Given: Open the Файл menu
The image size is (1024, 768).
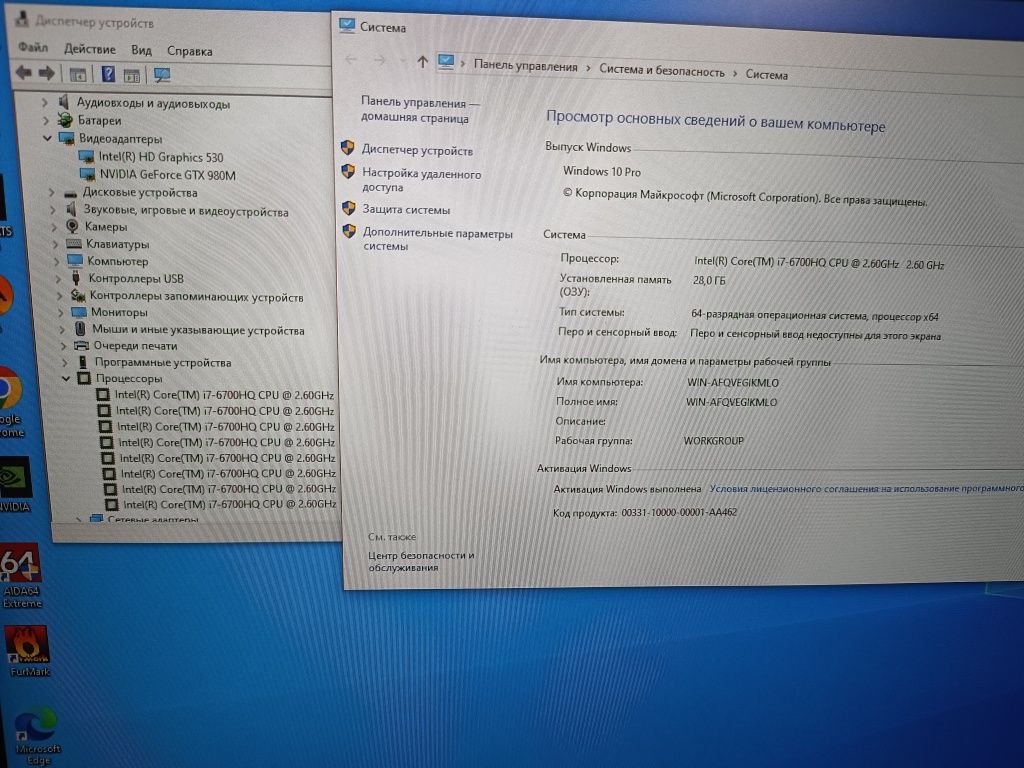Looking at the screenshot, I should [33, 47].
